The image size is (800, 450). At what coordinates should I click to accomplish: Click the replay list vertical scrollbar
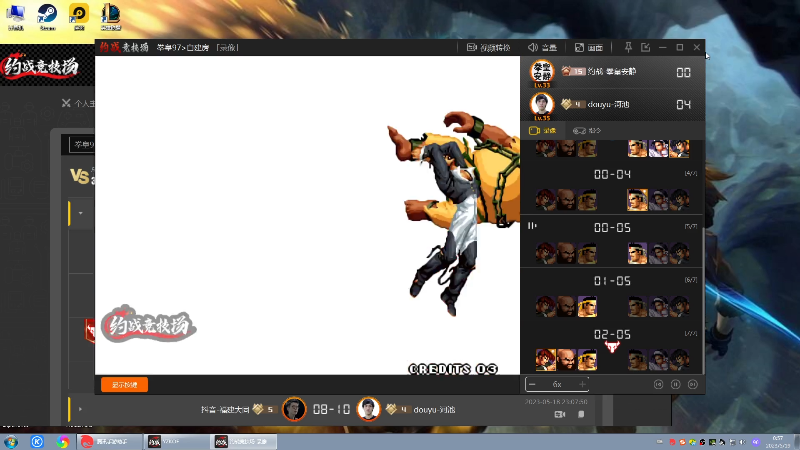703,301
